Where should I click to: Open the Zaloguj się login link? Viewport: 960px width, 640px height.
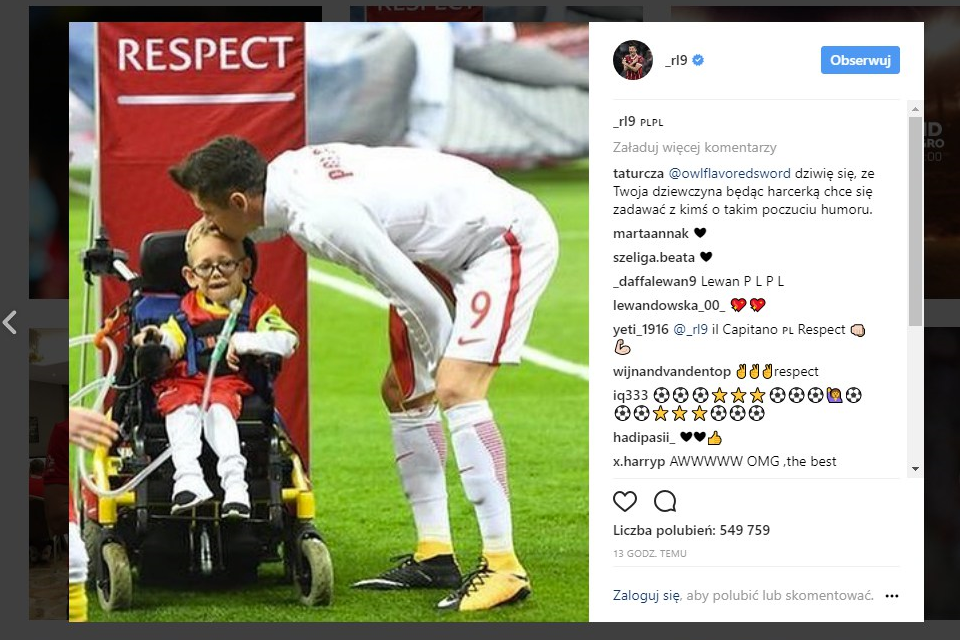click(x=646, y=595)
